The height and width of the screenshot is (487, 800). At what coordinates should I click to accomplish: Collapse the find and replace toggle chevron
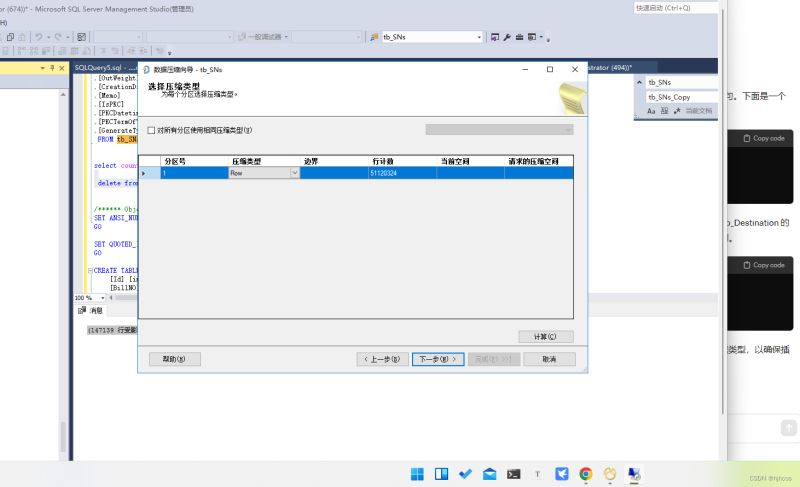(639, 82)
